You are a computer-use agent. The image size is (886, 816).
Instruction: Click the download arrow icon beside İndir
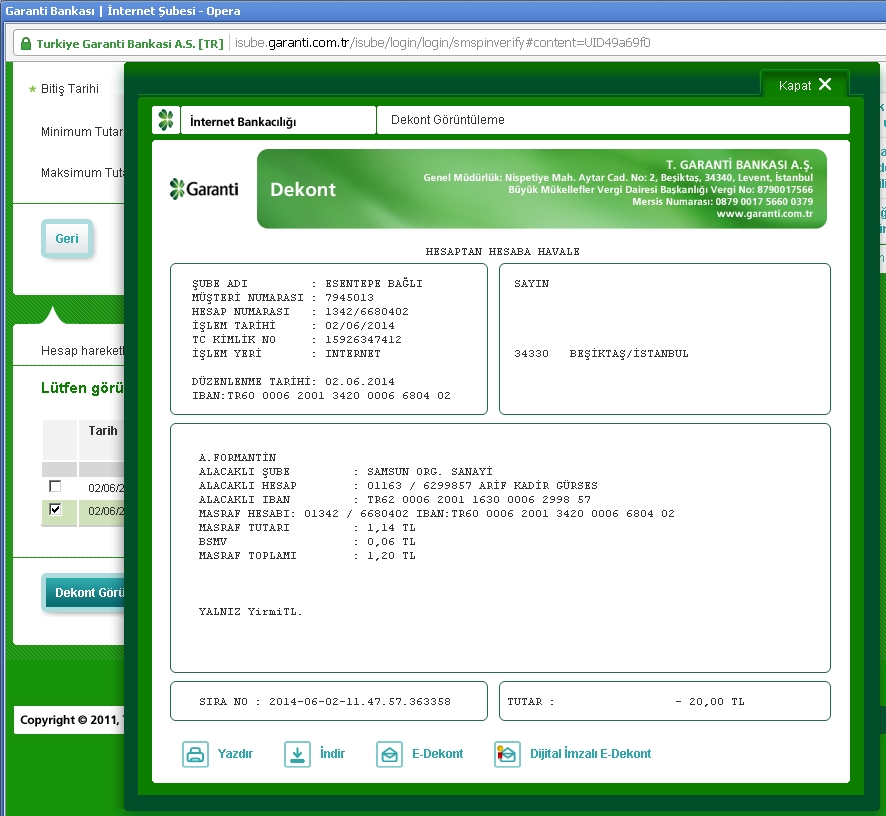(x=297, y=754)
